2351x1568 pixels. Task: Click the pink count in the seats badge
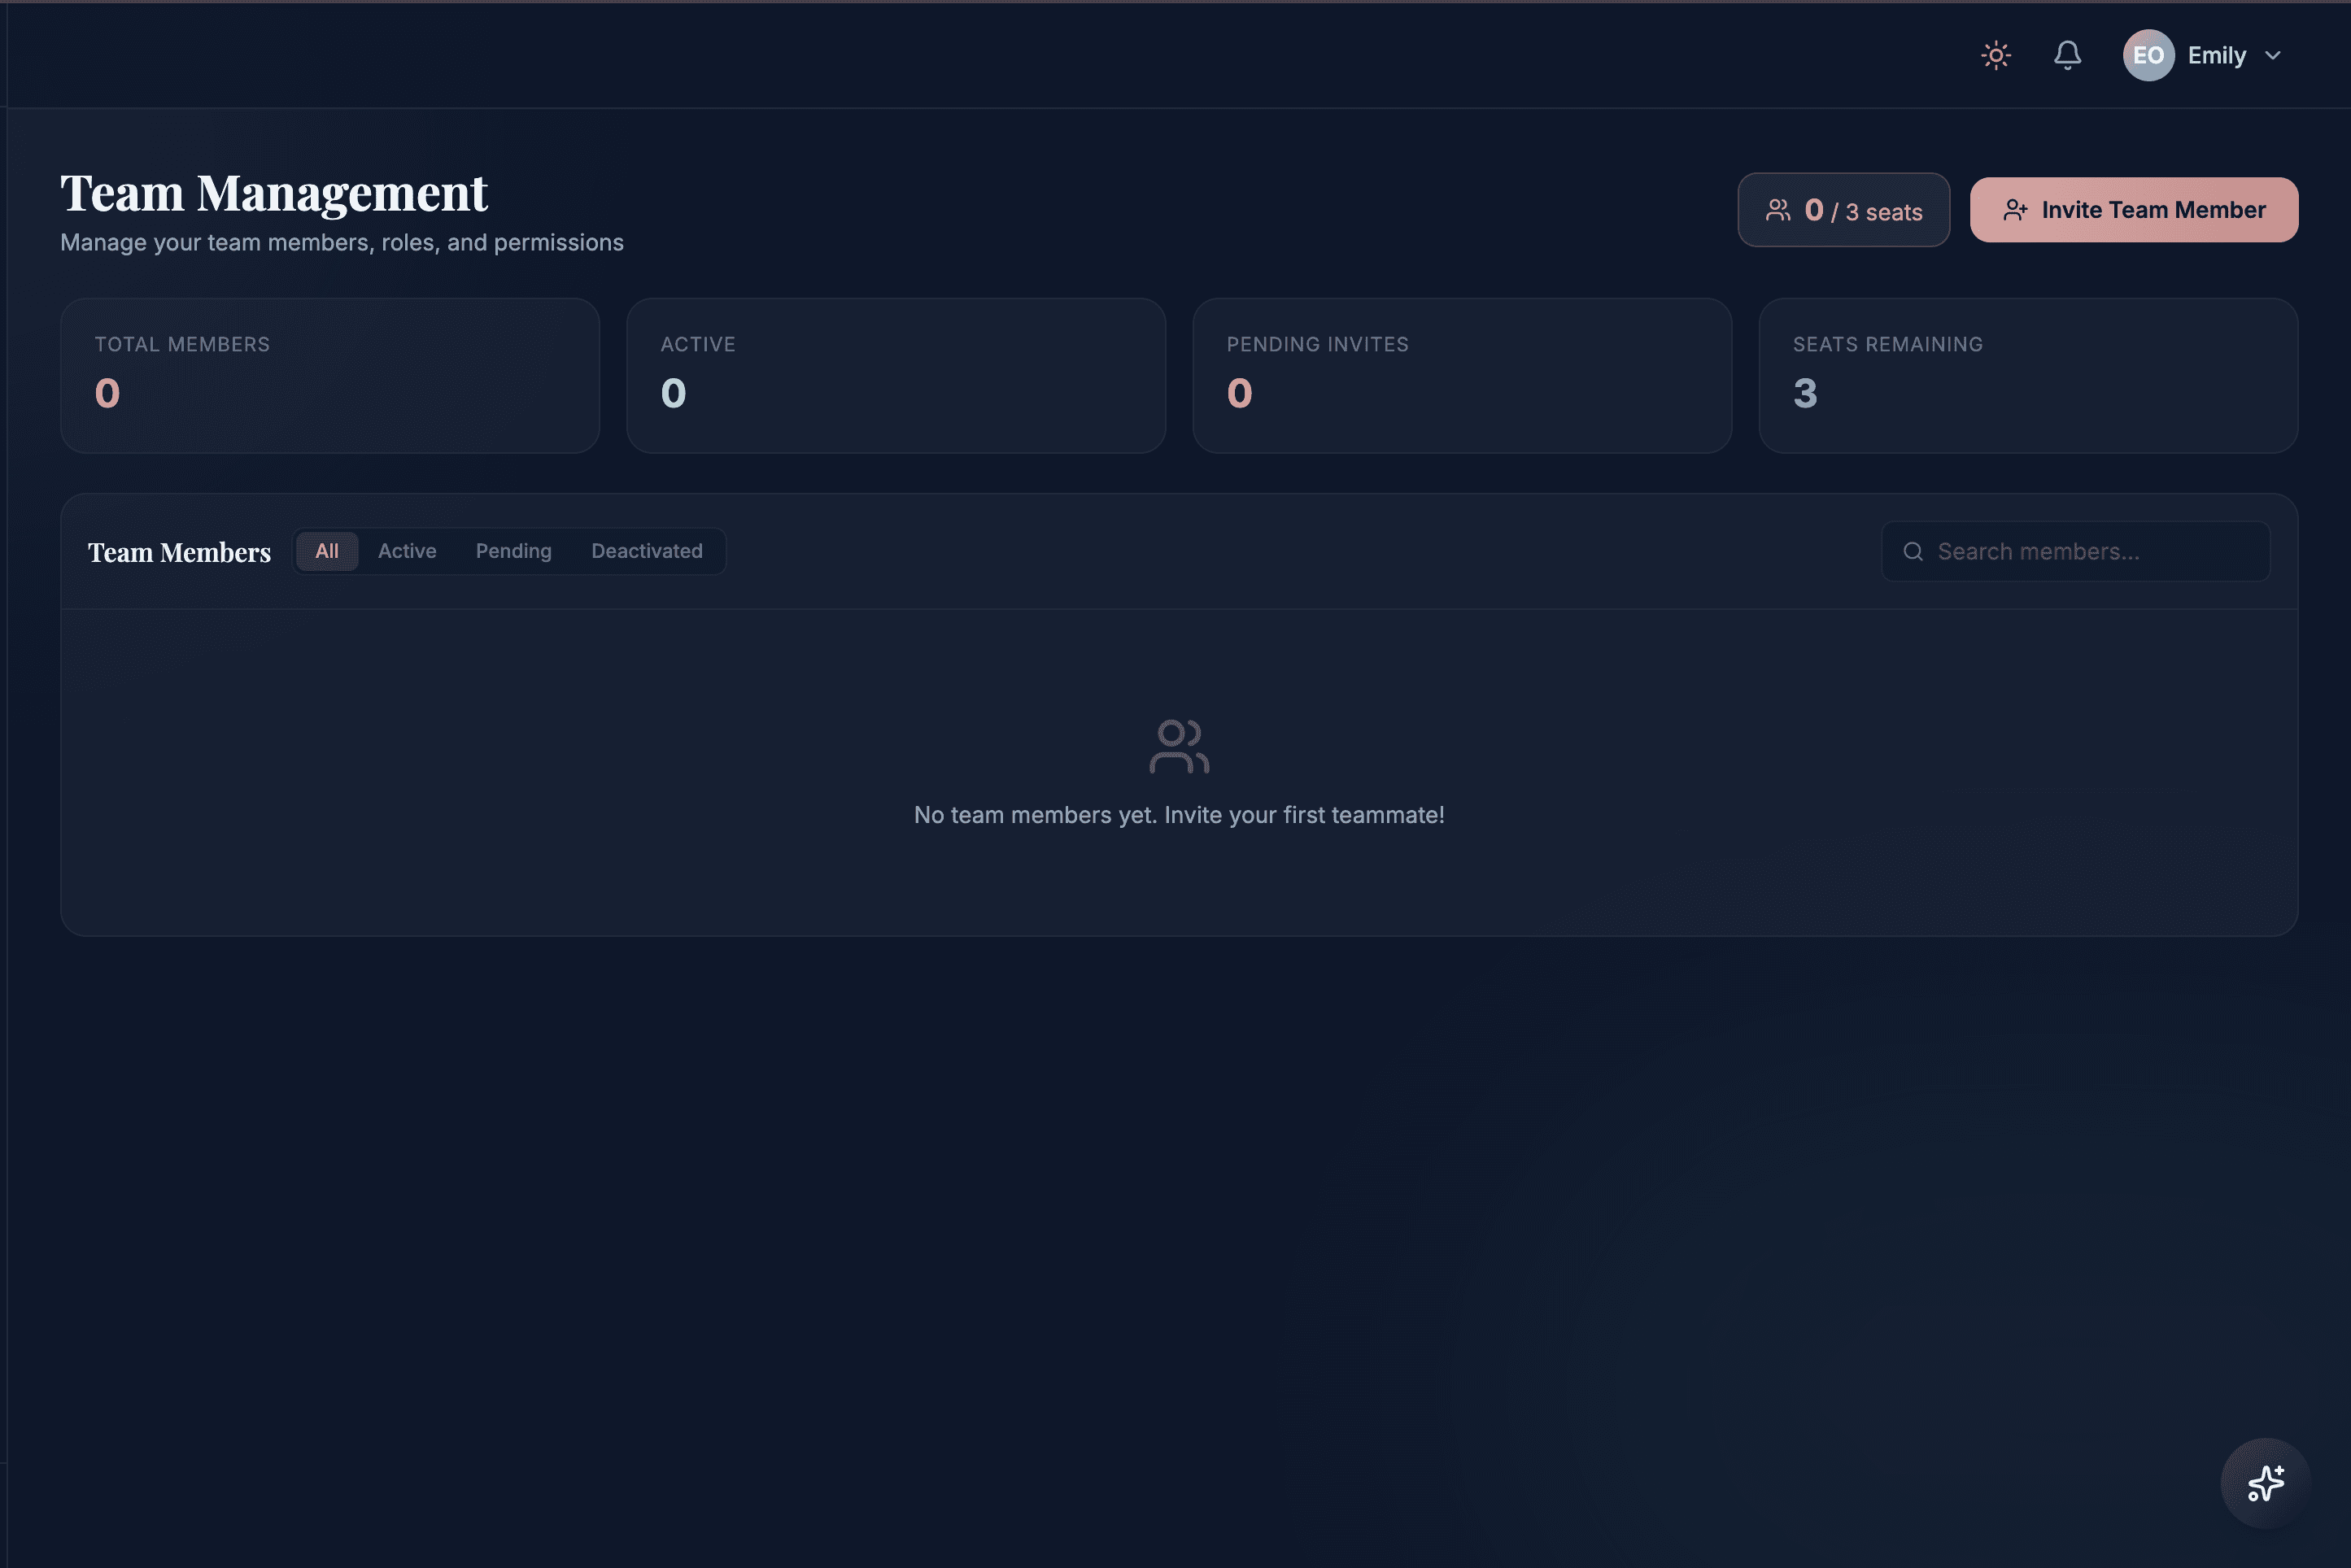[1815, 210]
